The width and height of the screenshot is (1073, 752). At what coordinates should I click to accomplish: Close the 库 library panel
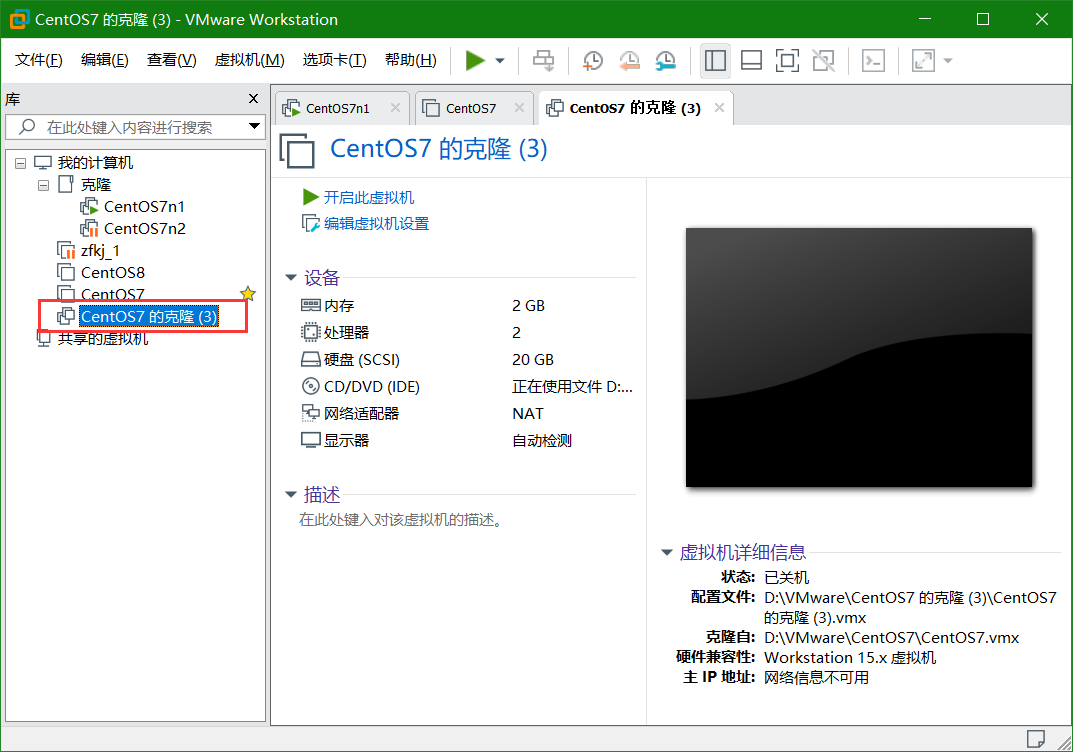[x=253, y=99]
